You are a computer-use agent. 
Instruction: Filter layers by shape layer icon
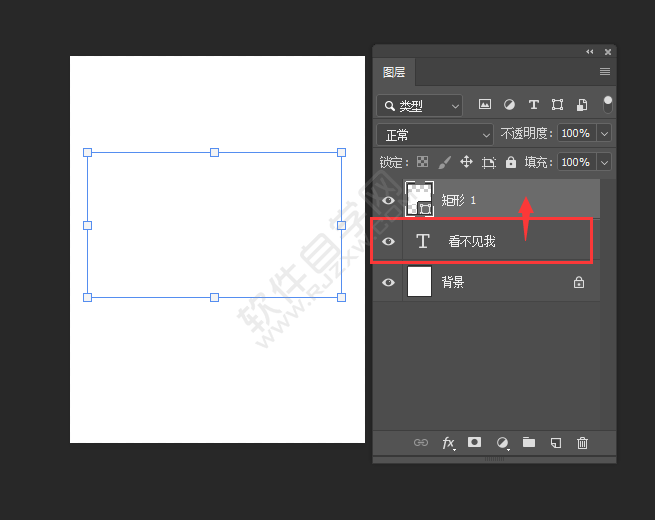(x=557, y=104)
